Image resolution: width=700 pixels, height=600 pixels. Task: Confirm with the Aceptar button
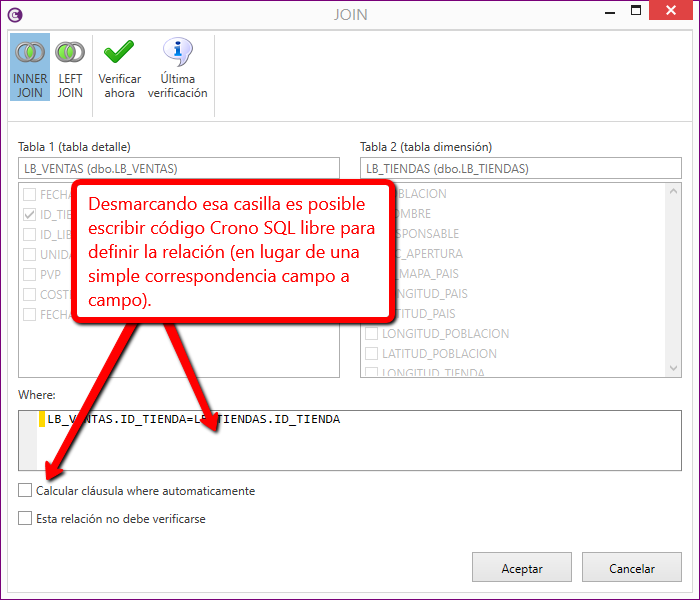click(x=521, y=568)
